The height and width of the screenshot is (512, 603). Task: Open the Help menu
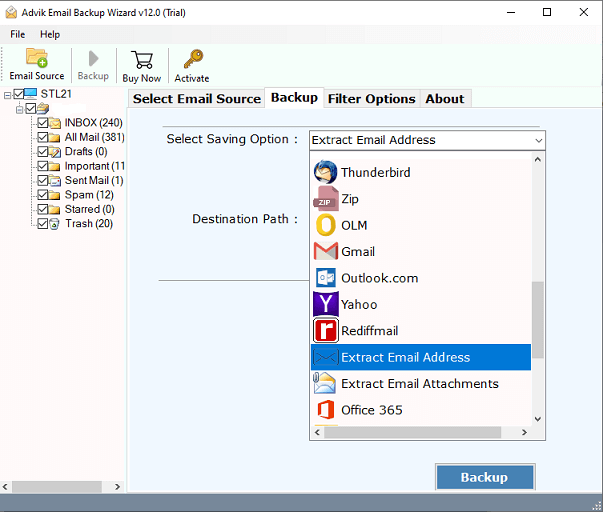click(x=50, y=34)
